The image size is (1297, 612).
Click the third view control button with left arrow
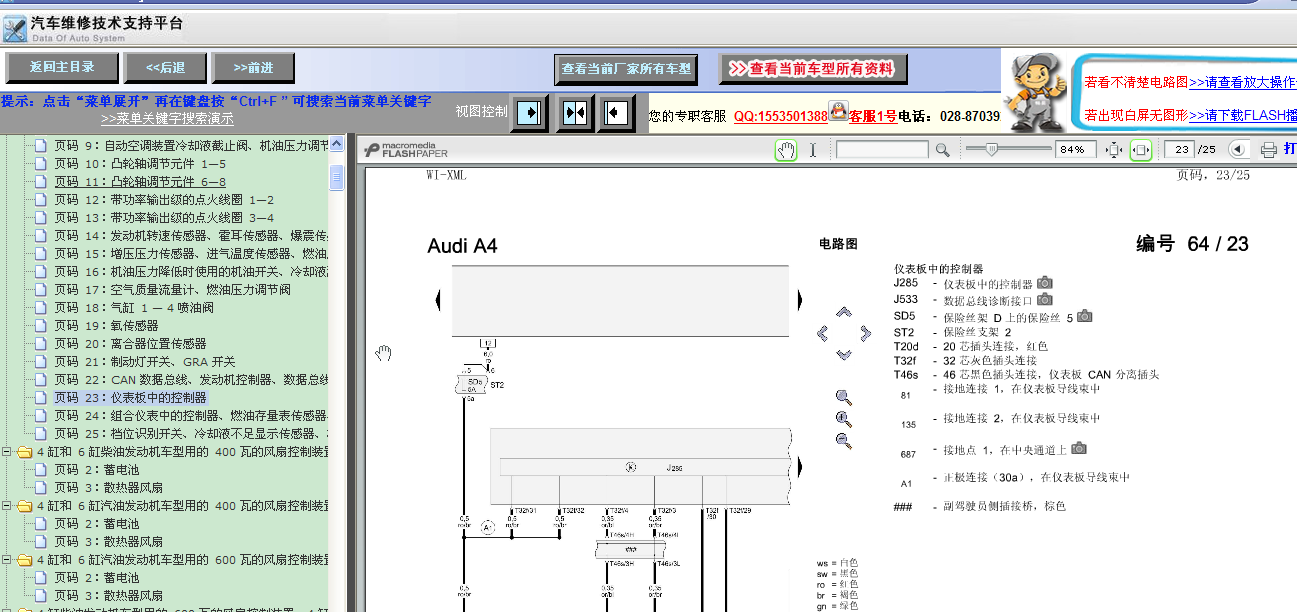click(617, 112)
